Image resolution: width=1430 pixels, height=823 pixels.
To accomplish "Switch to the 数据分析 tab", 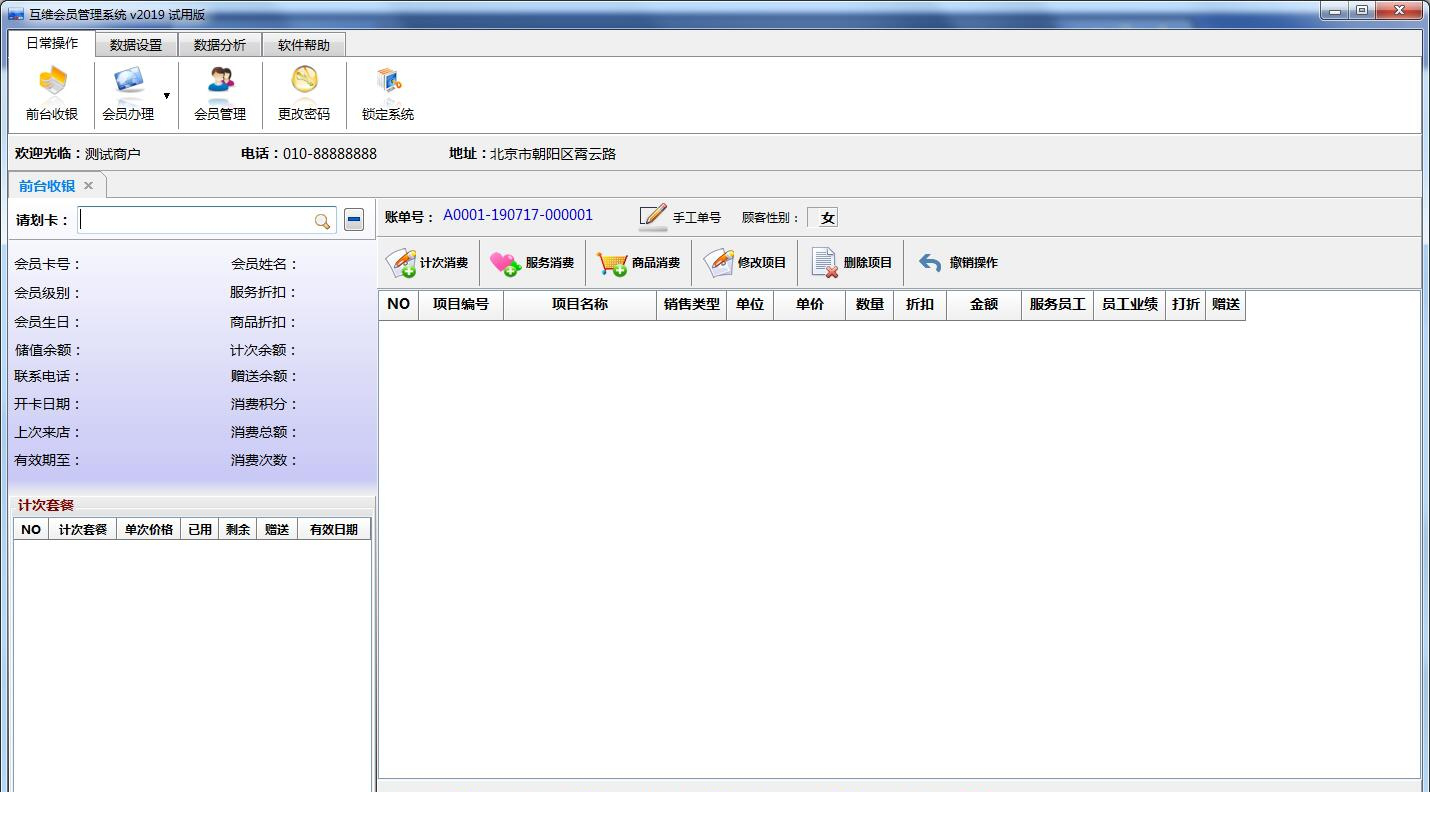I will (x=220, y=45).
